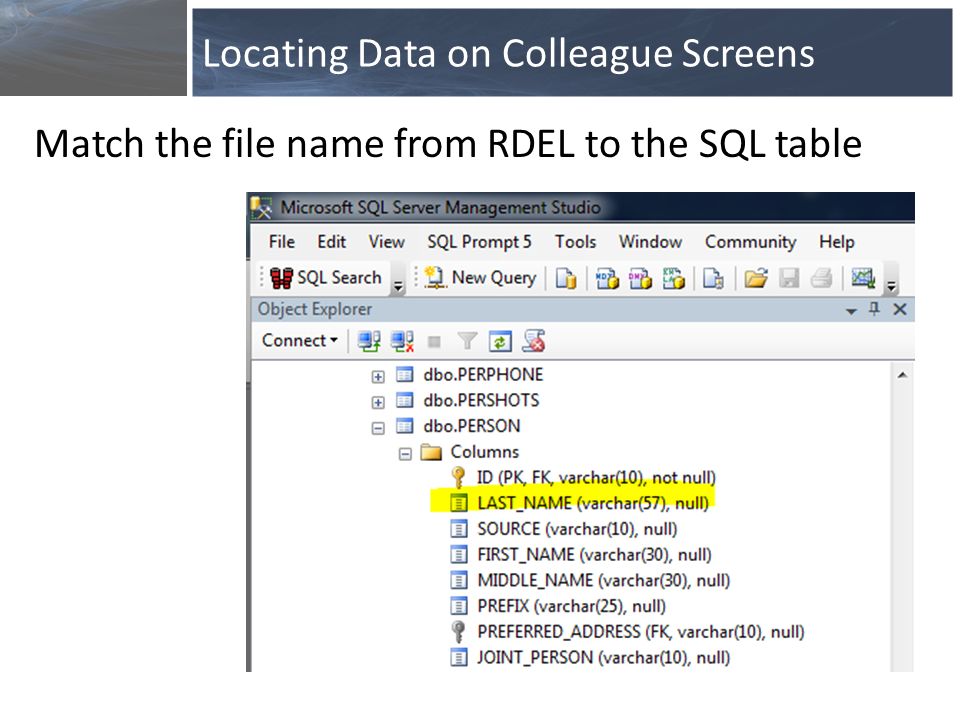Click the Activity Monitor icon
The width and height of the screenshot is (960, 720).
point(863,278)
